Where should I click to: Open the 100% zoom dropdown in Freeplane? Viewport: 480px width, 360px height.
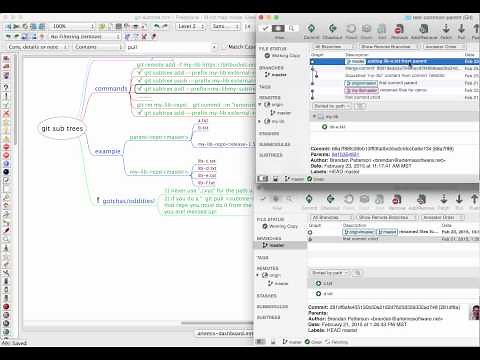[73, 26]
